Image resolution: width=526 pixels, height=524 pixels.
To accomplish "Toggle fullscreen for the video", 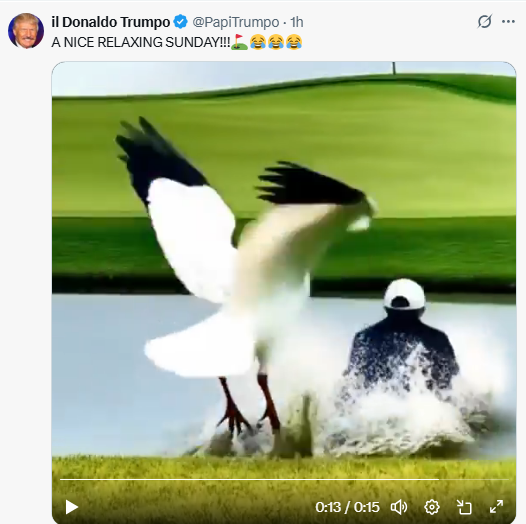I will [x=496, y=507].
